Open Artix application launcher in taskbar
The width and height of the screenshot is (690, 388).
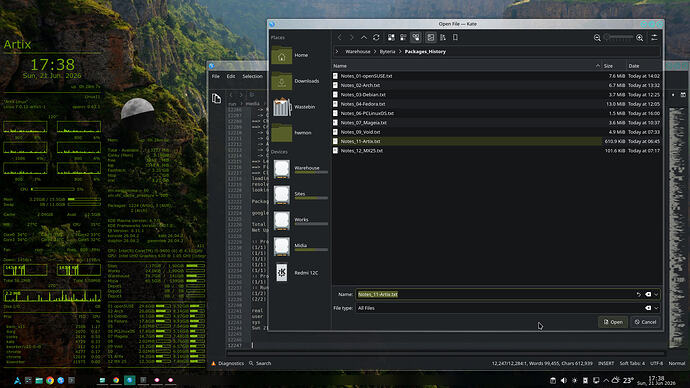point(17,381)
